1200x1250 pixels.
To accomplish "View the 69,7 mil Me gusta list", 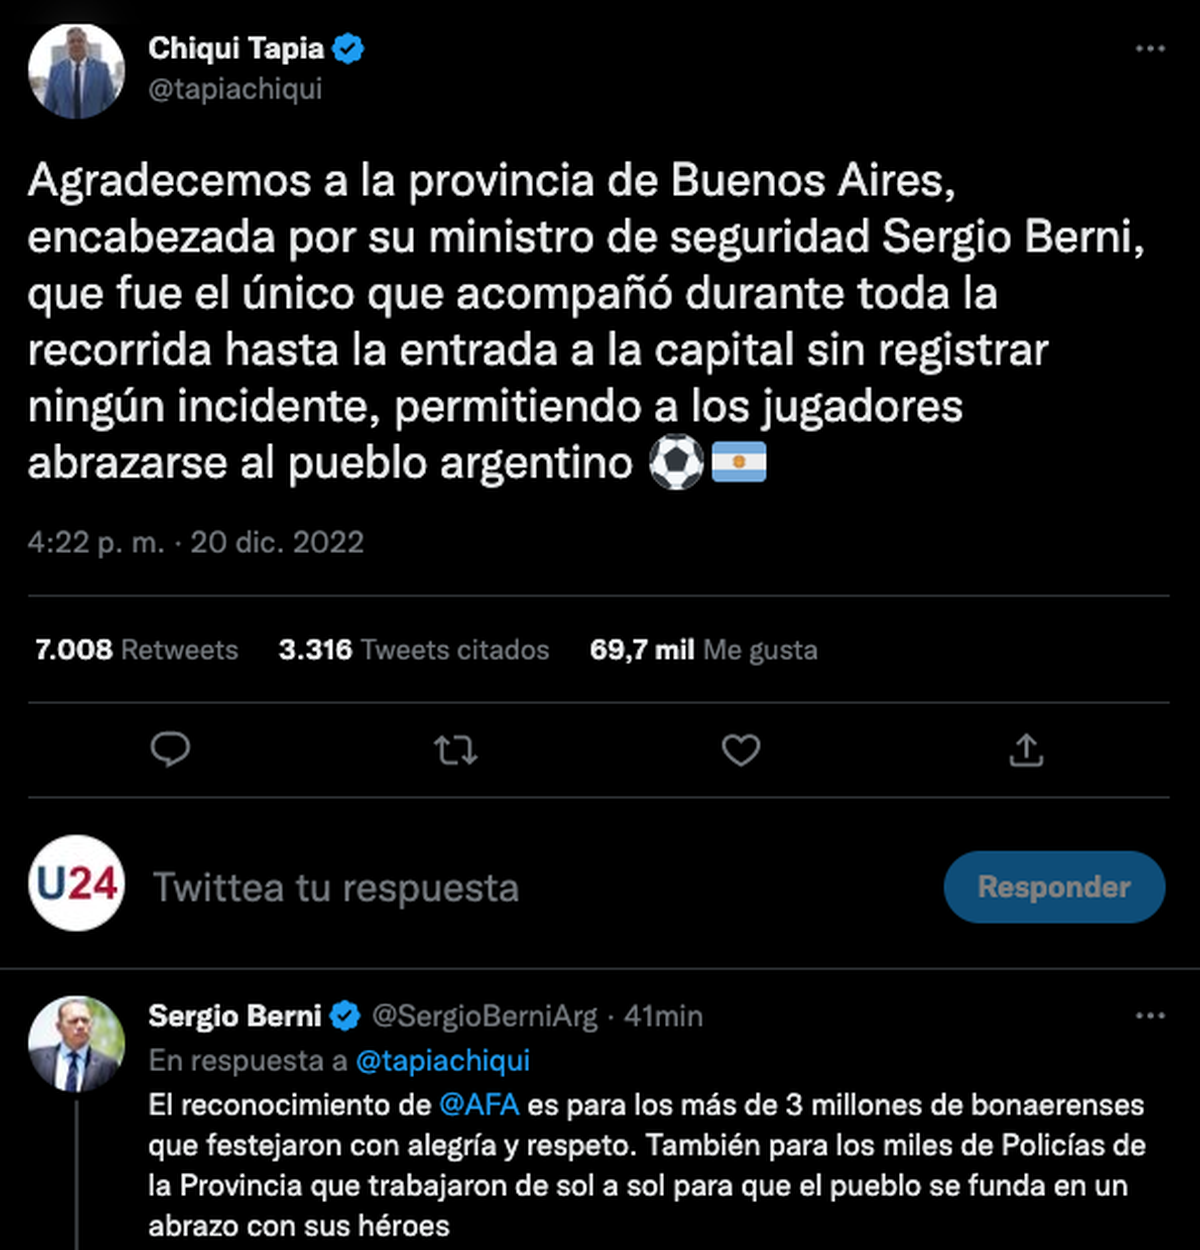I will 703,650.
